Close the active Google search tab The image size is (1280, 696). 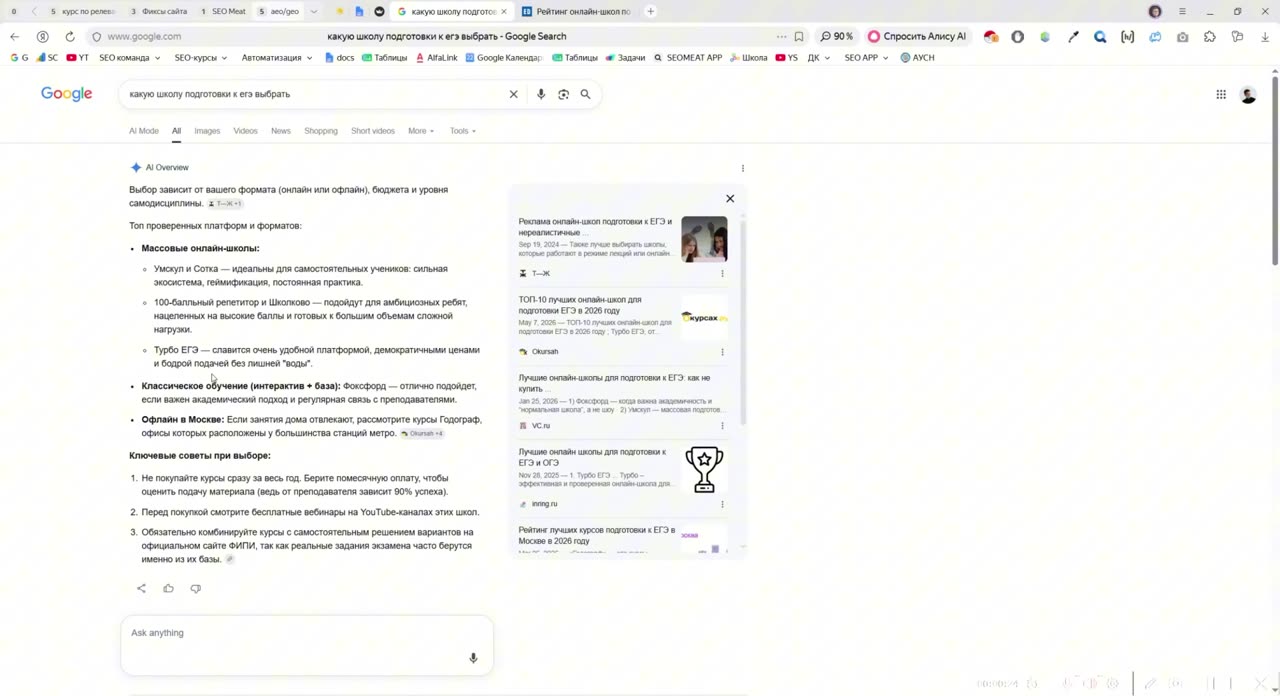(x=504, y=11)
